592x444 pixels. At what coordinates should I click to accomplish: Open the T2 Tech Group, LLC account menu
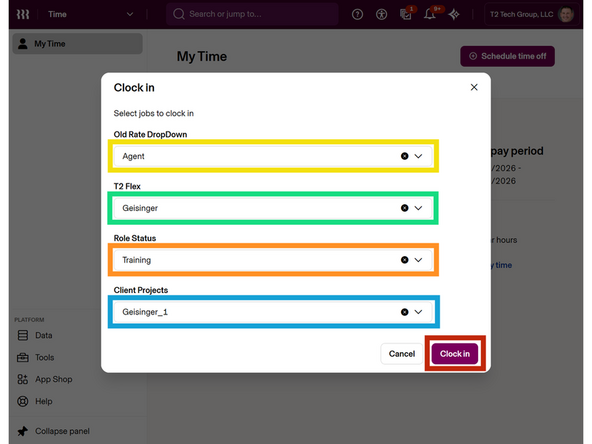pyautogui.click(x=532, y=14)
